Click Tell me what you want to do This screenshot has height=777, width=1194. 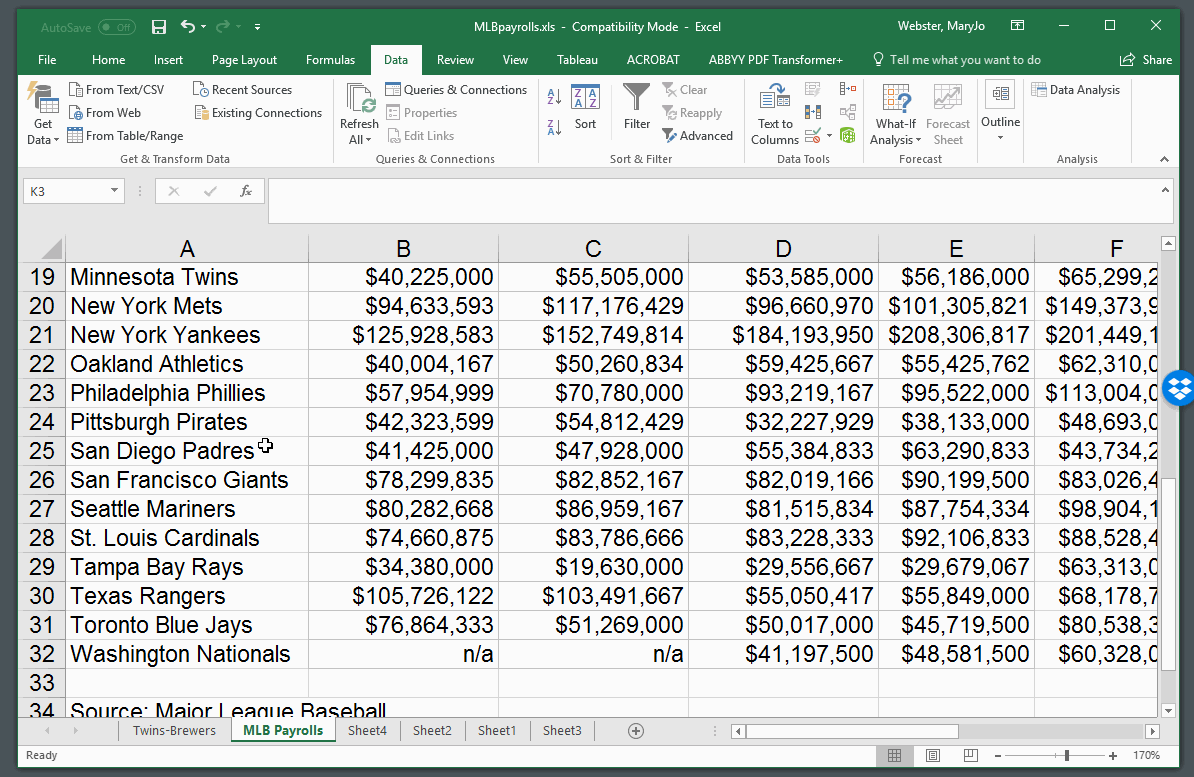pos(956,59)
